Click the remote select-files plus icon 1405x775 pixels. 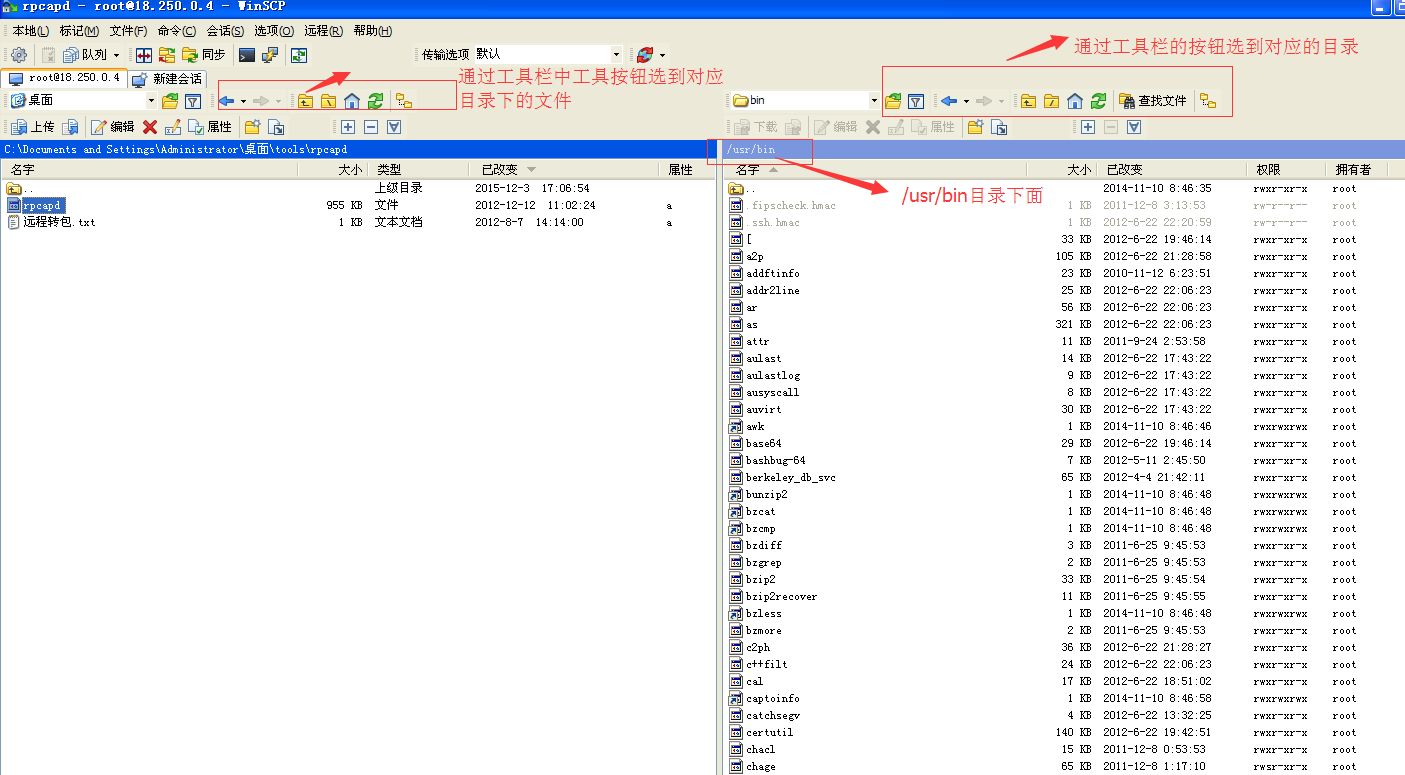pos(1087,127)
